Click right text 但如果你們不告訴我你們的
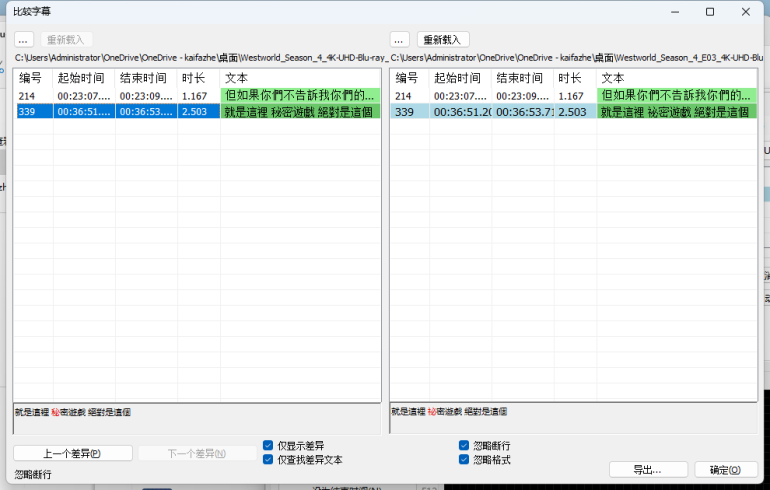The width and height of the screenshot is (770, 490). (675, 96)
